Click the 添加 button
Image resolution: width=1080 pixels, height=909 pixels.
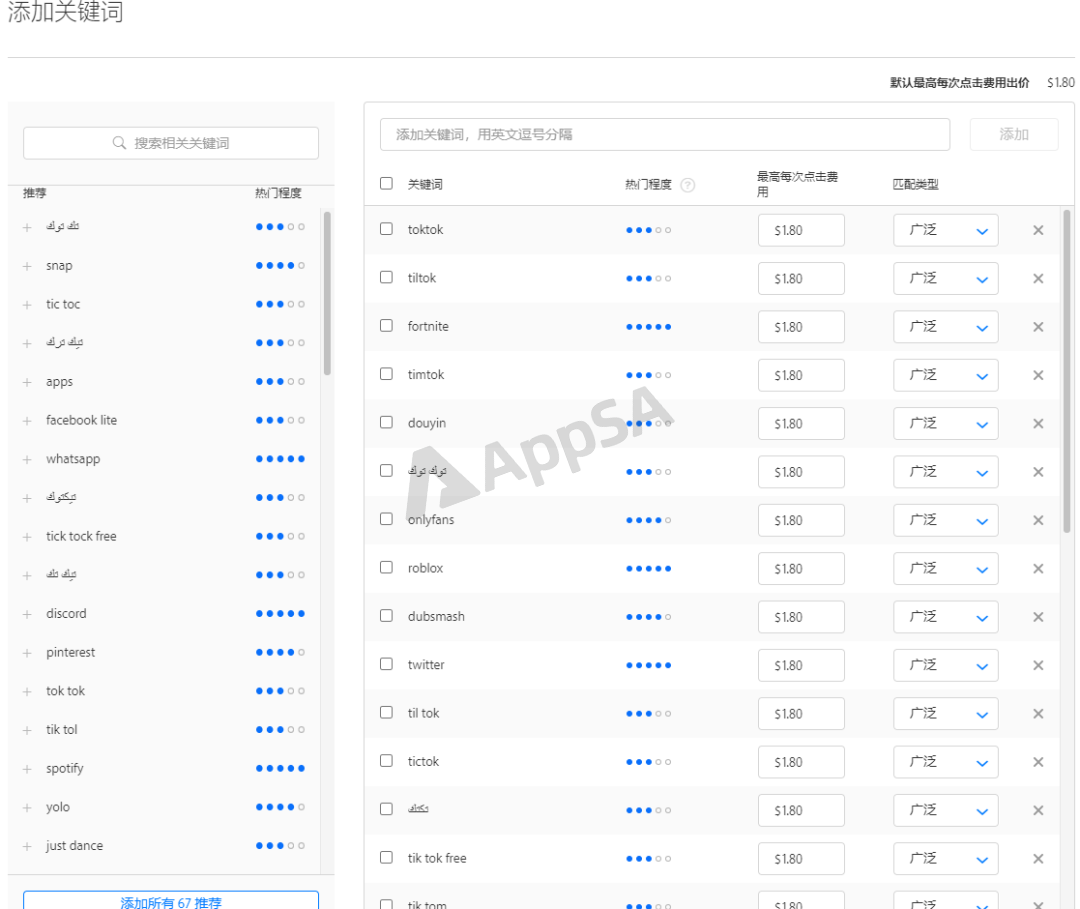tap(1014, 134)
